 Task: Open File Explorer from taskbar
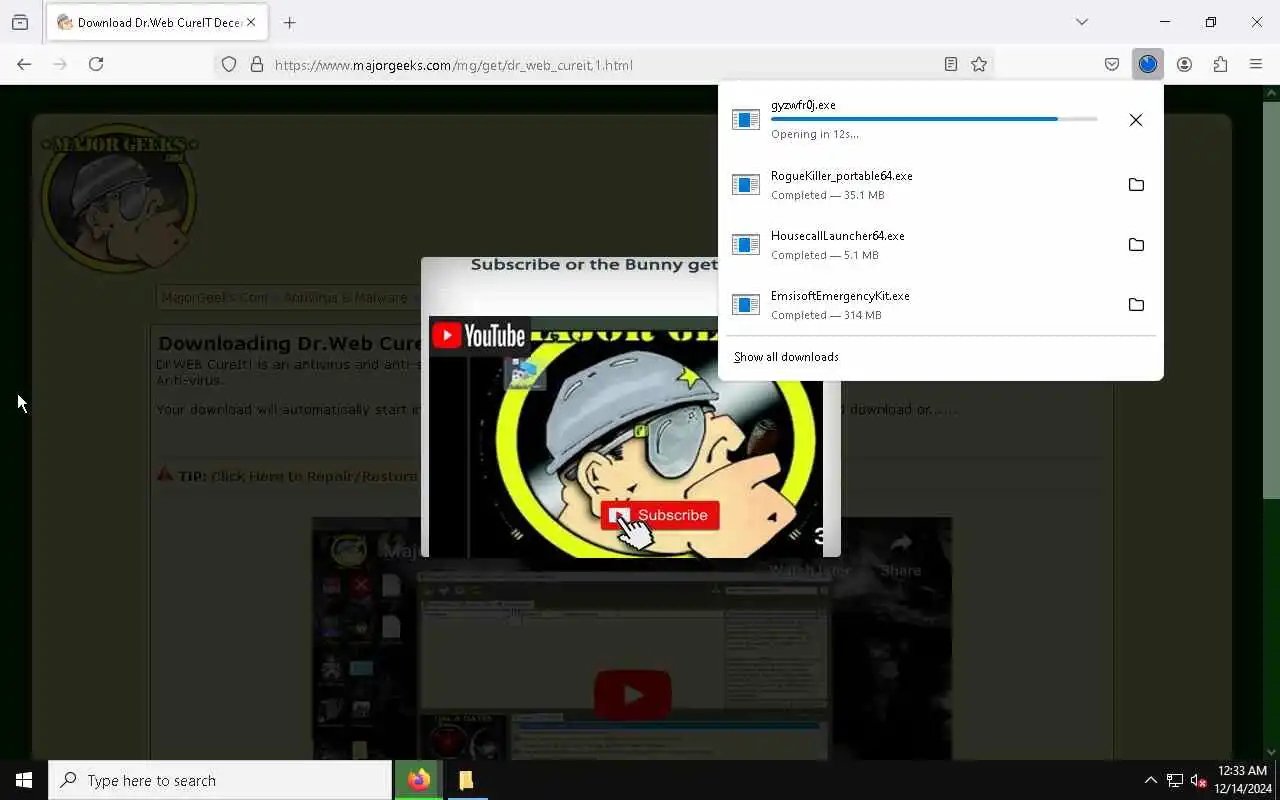(466, 780)
